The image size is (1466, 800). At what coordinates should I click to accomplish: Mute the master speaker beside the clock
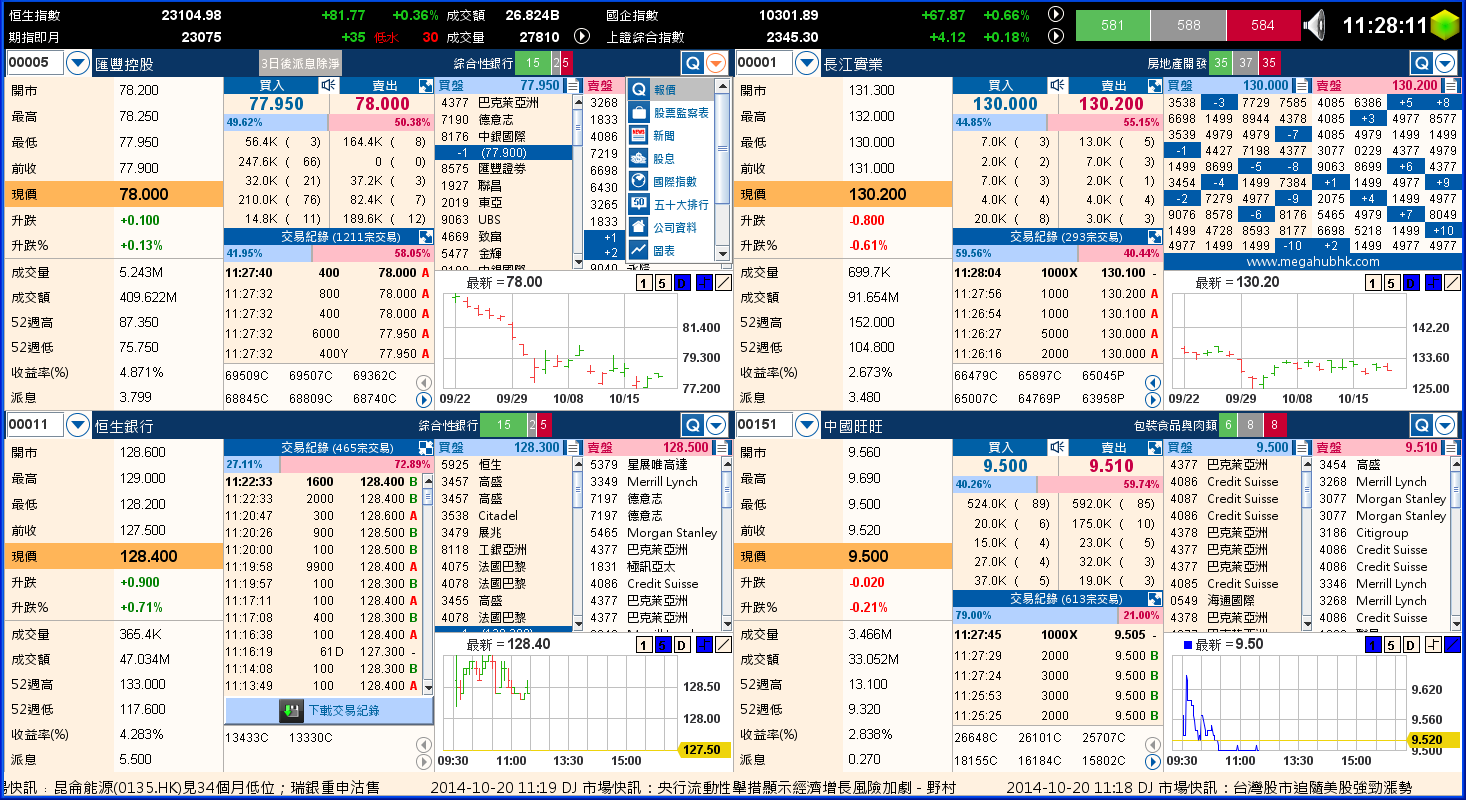[x=1316, y=24]
